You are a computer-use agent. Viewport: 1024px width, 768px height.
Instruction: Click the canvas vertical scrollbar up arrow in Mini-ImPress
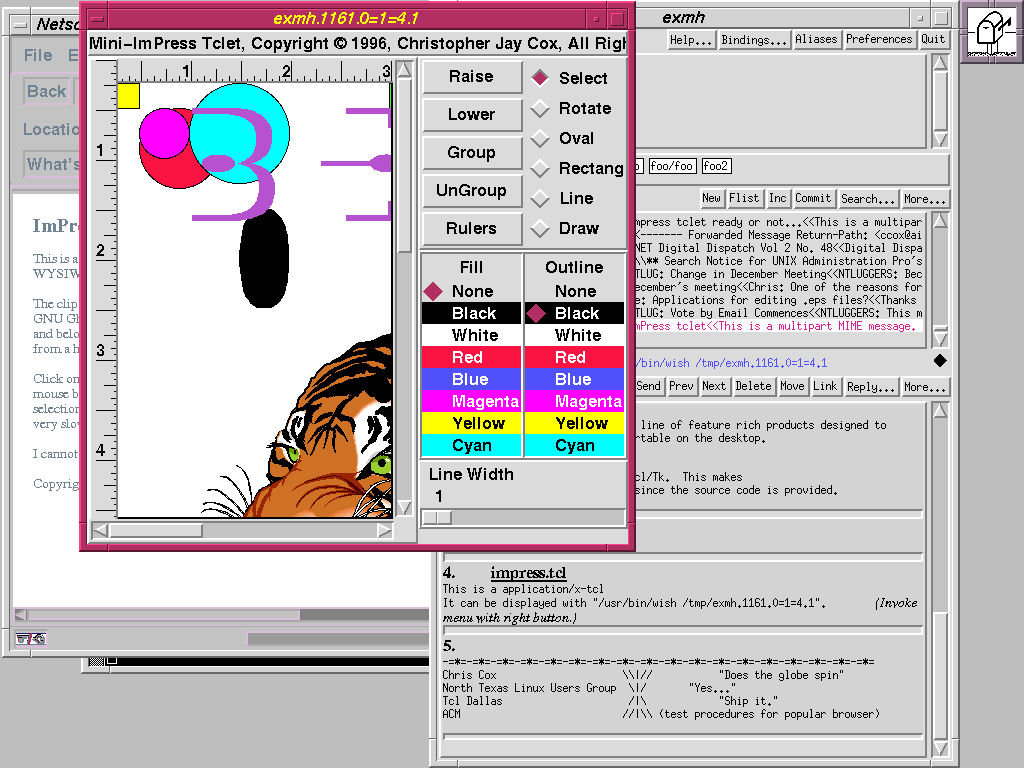pos(405,69)
